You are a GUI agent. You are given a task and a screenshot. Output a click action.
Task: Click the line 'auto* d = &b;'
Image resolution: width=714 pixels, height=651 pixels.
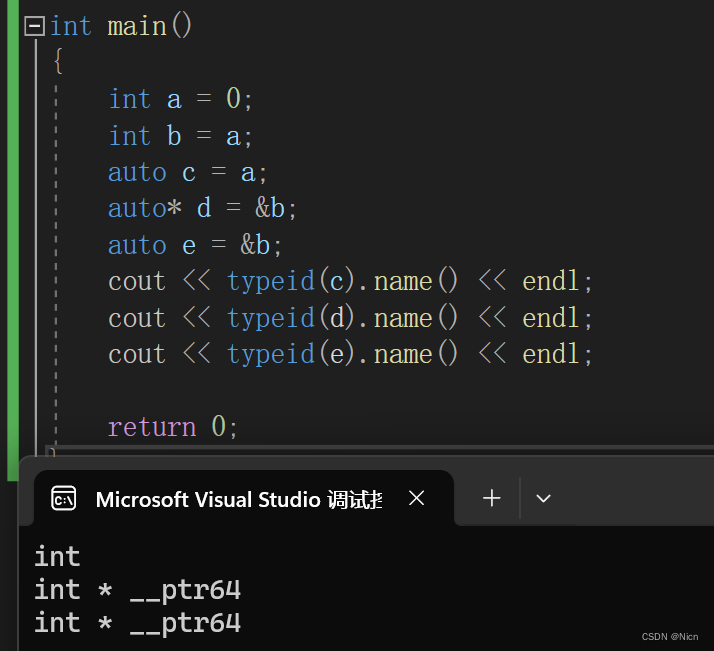coord(202,209)
